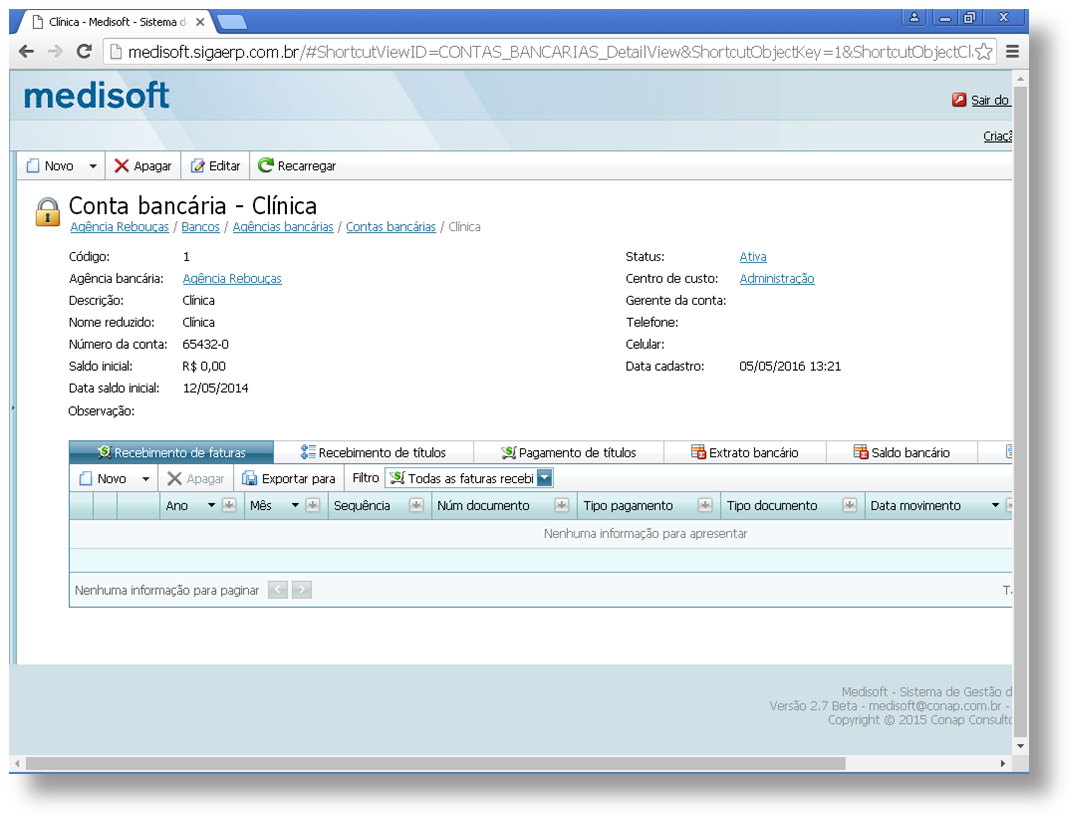Bookmark page with the star icon
Image resolution: width=1078 pixels, height=823 pixels.
pyautogui.click(x=984, y=52)
